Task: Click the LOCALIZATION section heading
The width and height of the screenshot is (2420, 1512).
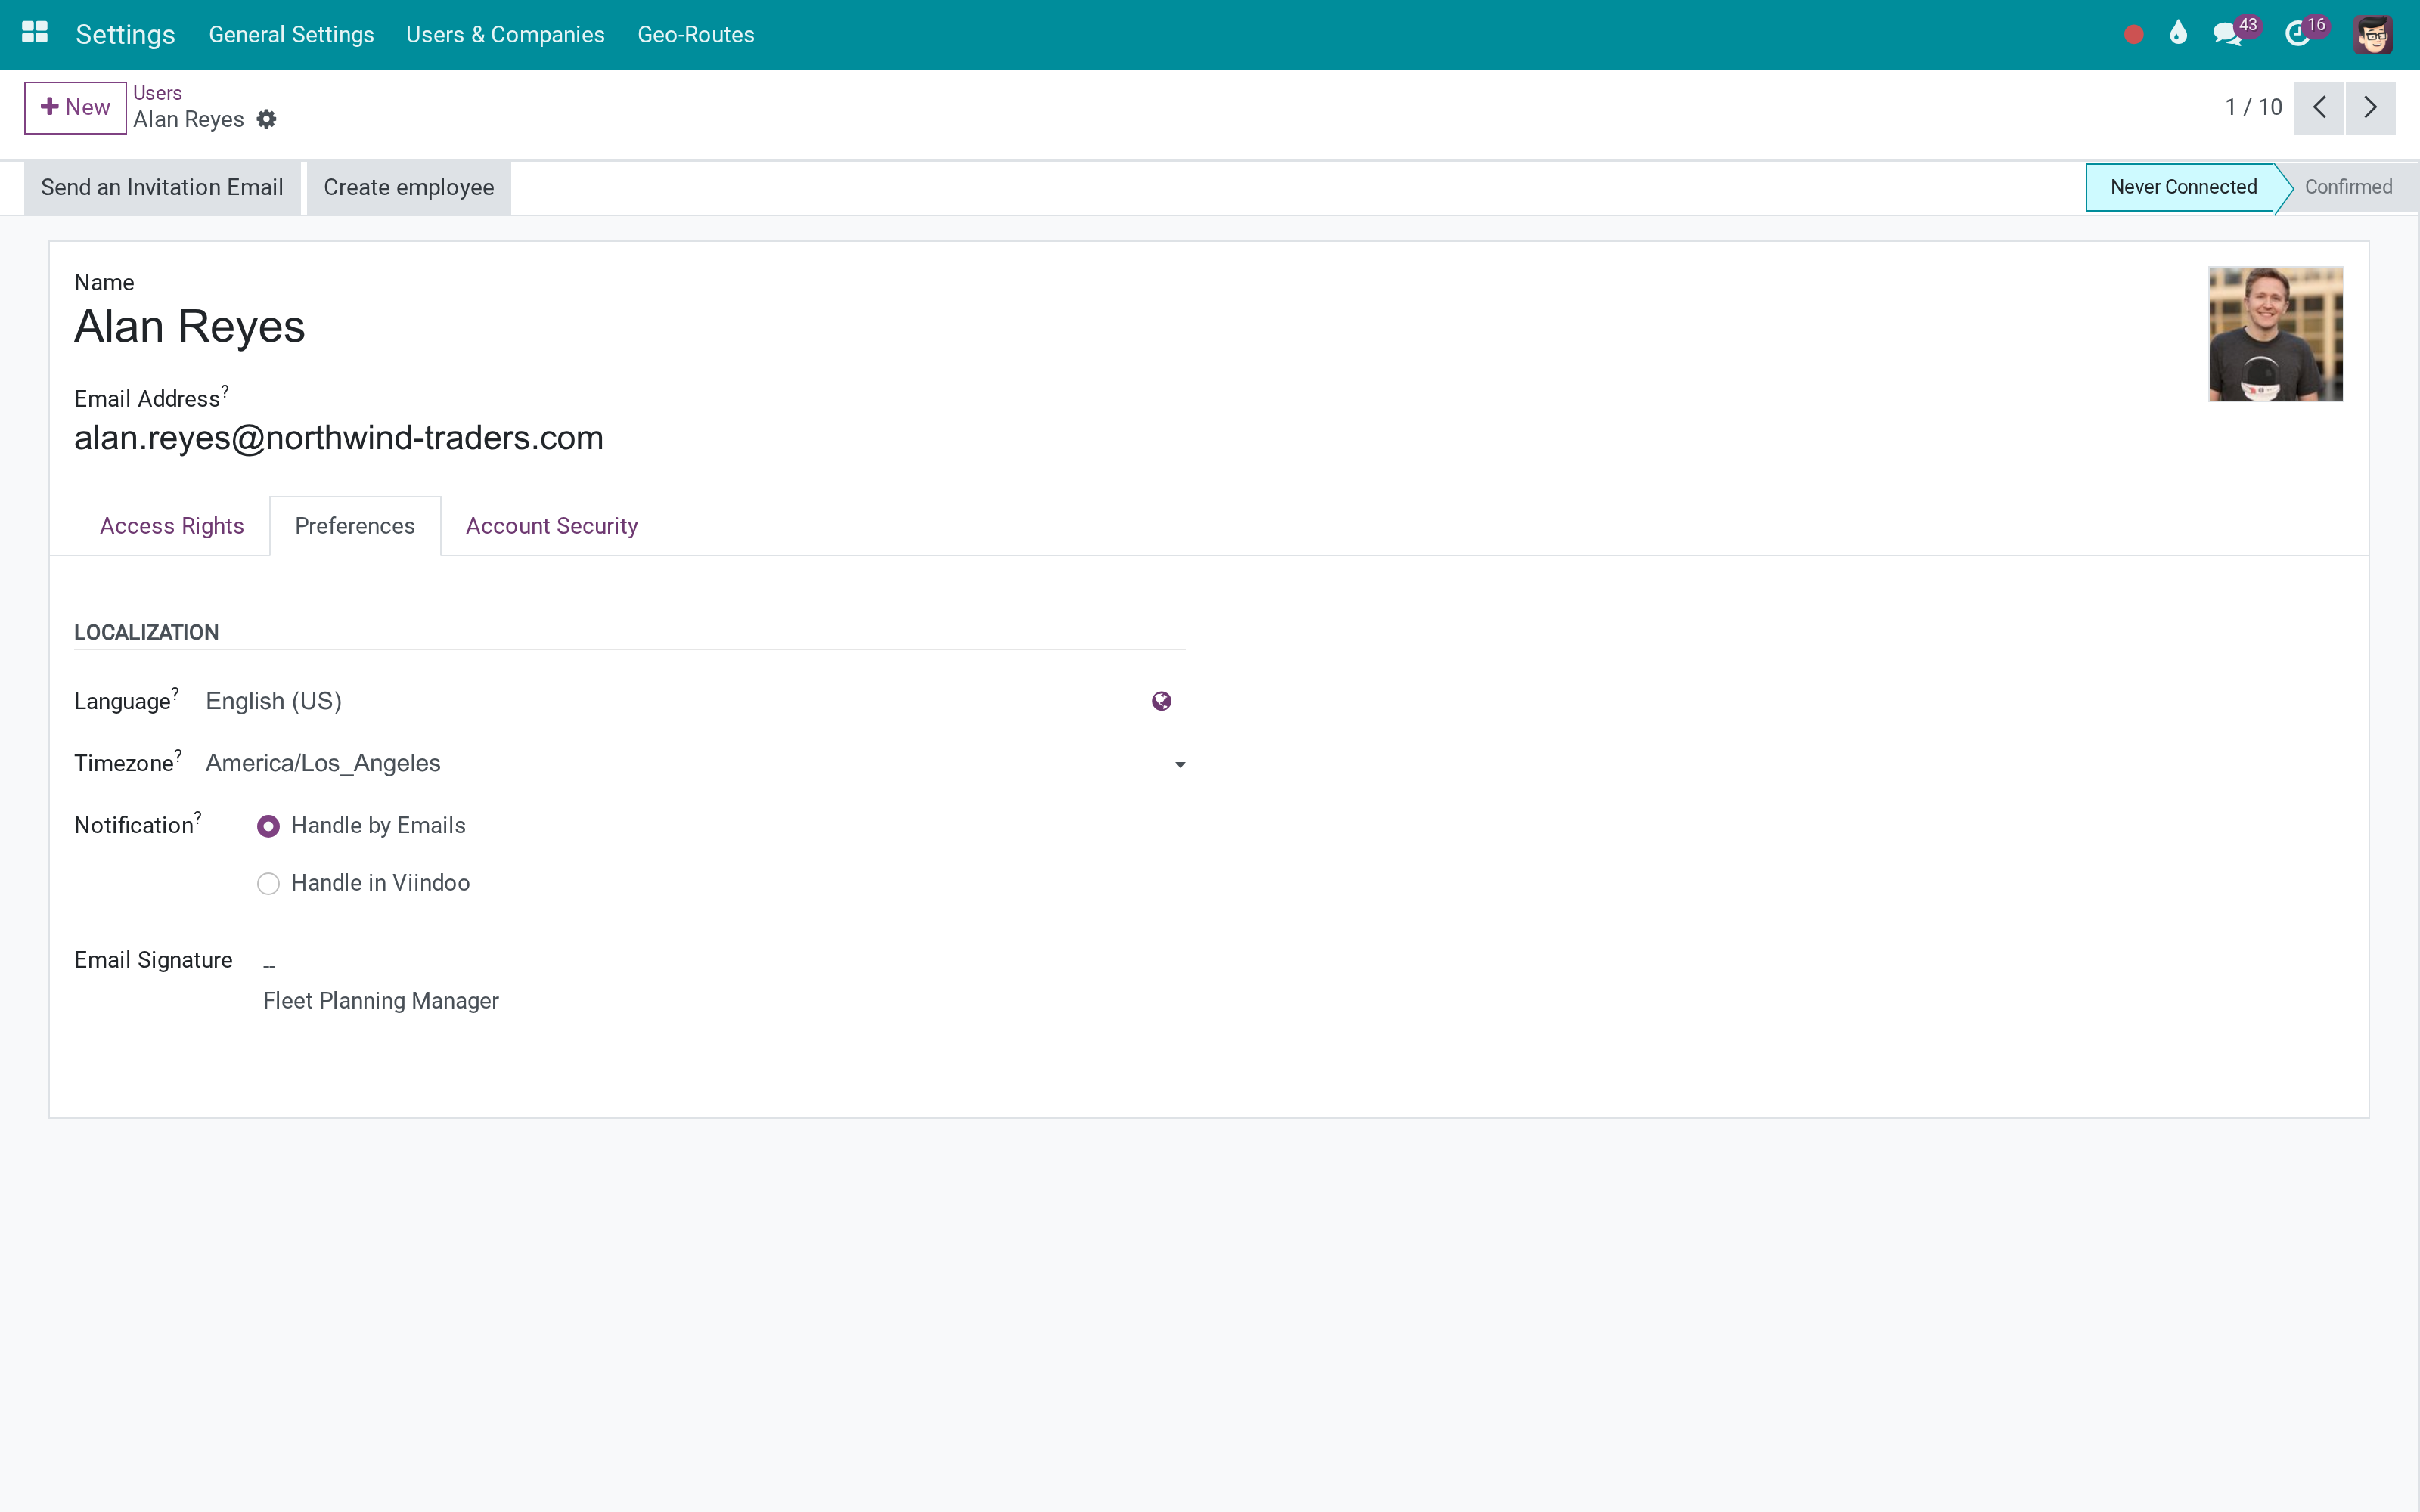Action: 146,633
